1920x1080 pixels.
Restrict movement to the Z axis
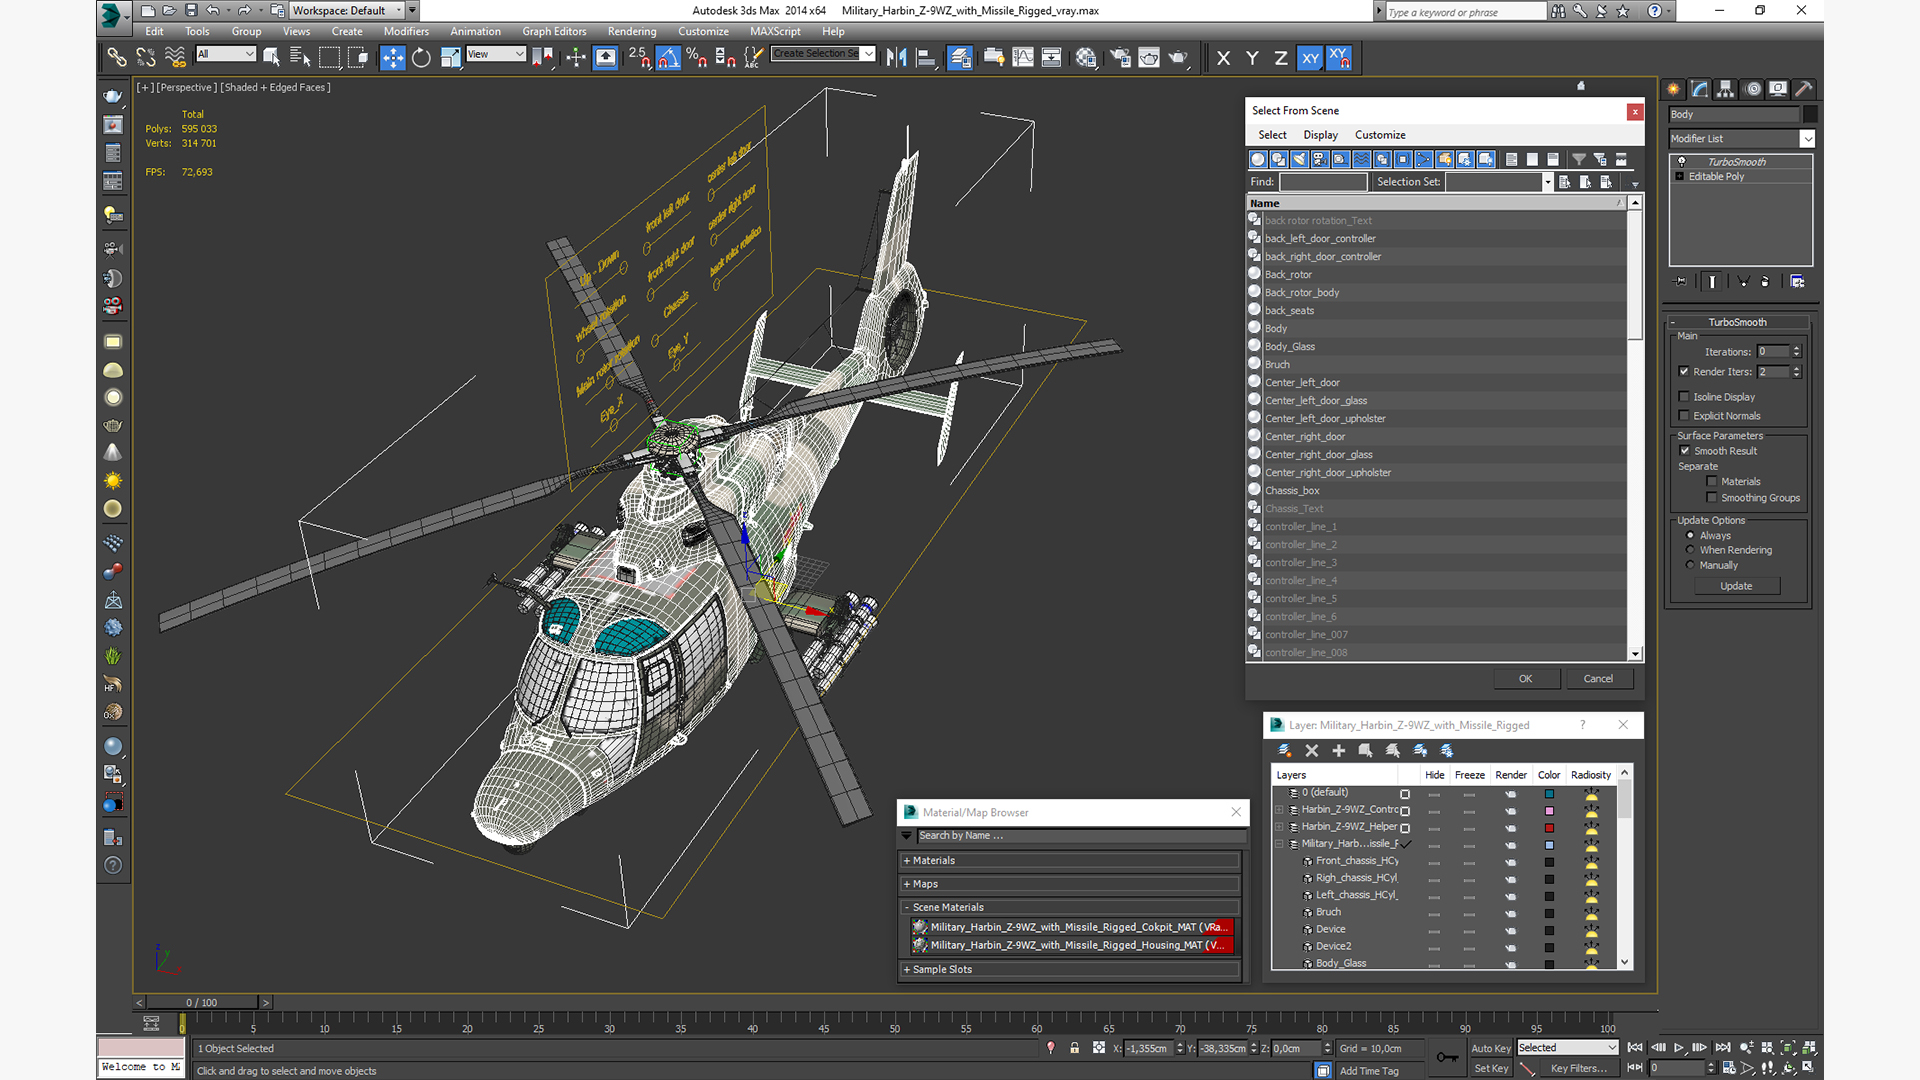(x=1280, y=58)
